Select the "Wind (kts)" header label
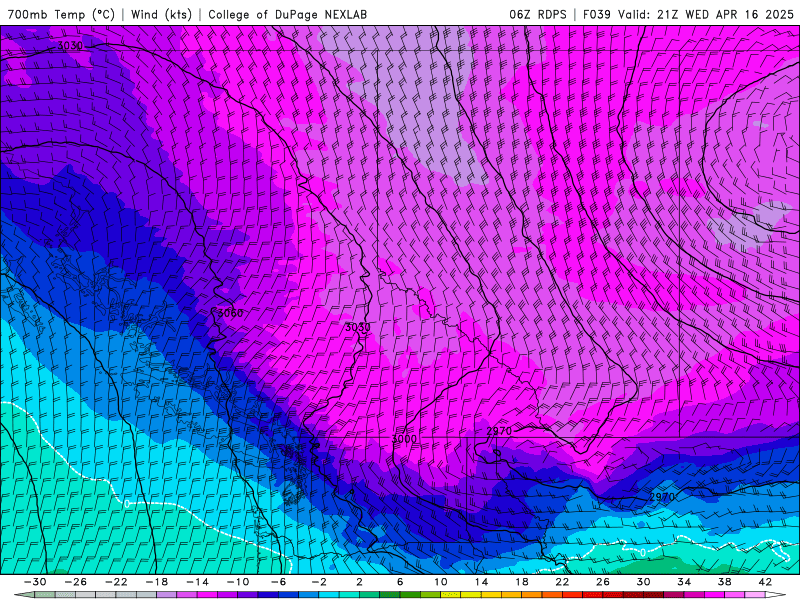 161,14
